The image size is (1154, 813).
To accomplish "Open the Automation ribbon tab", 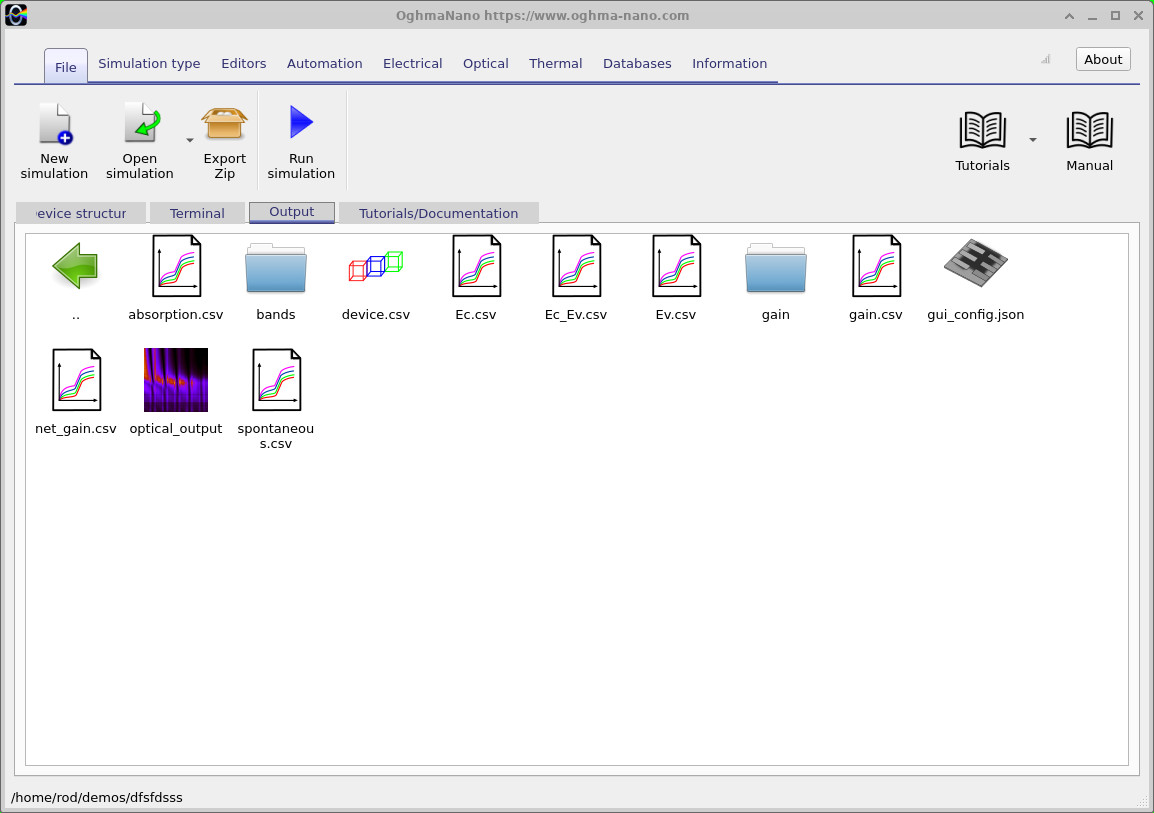I will pos(325,63).
